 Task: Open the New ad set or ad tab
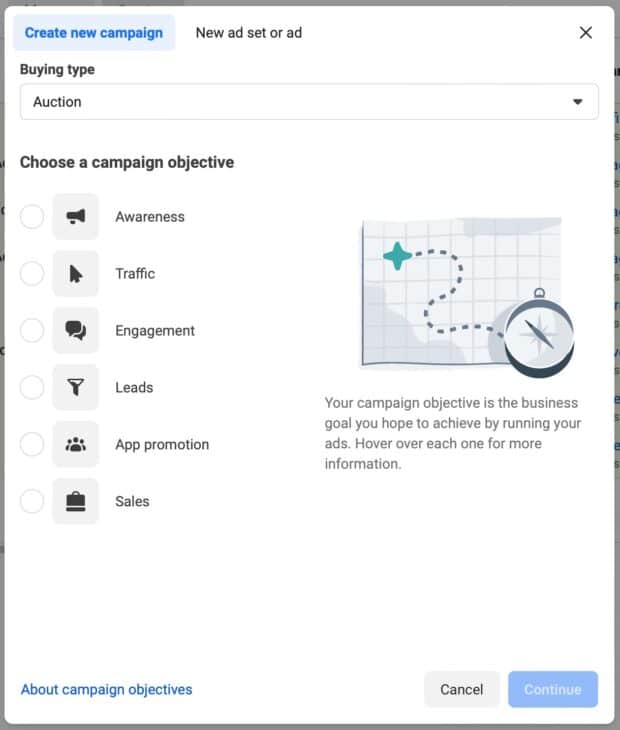point(249,33)
